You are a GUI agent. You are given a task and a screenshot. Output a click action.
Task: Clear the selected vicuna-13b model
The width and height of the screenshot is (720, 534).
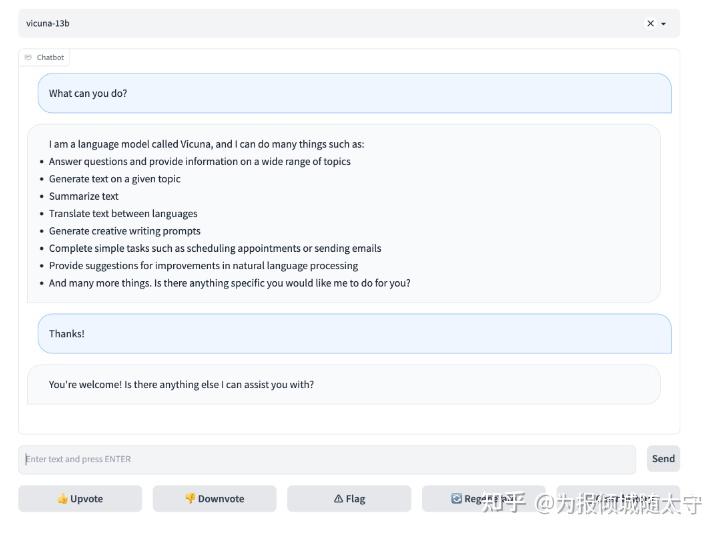[650, 24]
